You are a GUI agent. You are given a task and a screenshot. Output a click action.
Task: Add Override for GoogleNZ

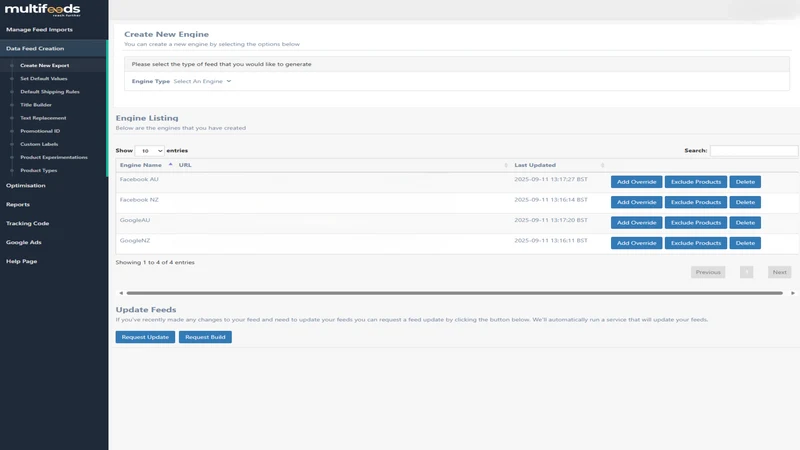pyautogui.click(x=636, y=243)
